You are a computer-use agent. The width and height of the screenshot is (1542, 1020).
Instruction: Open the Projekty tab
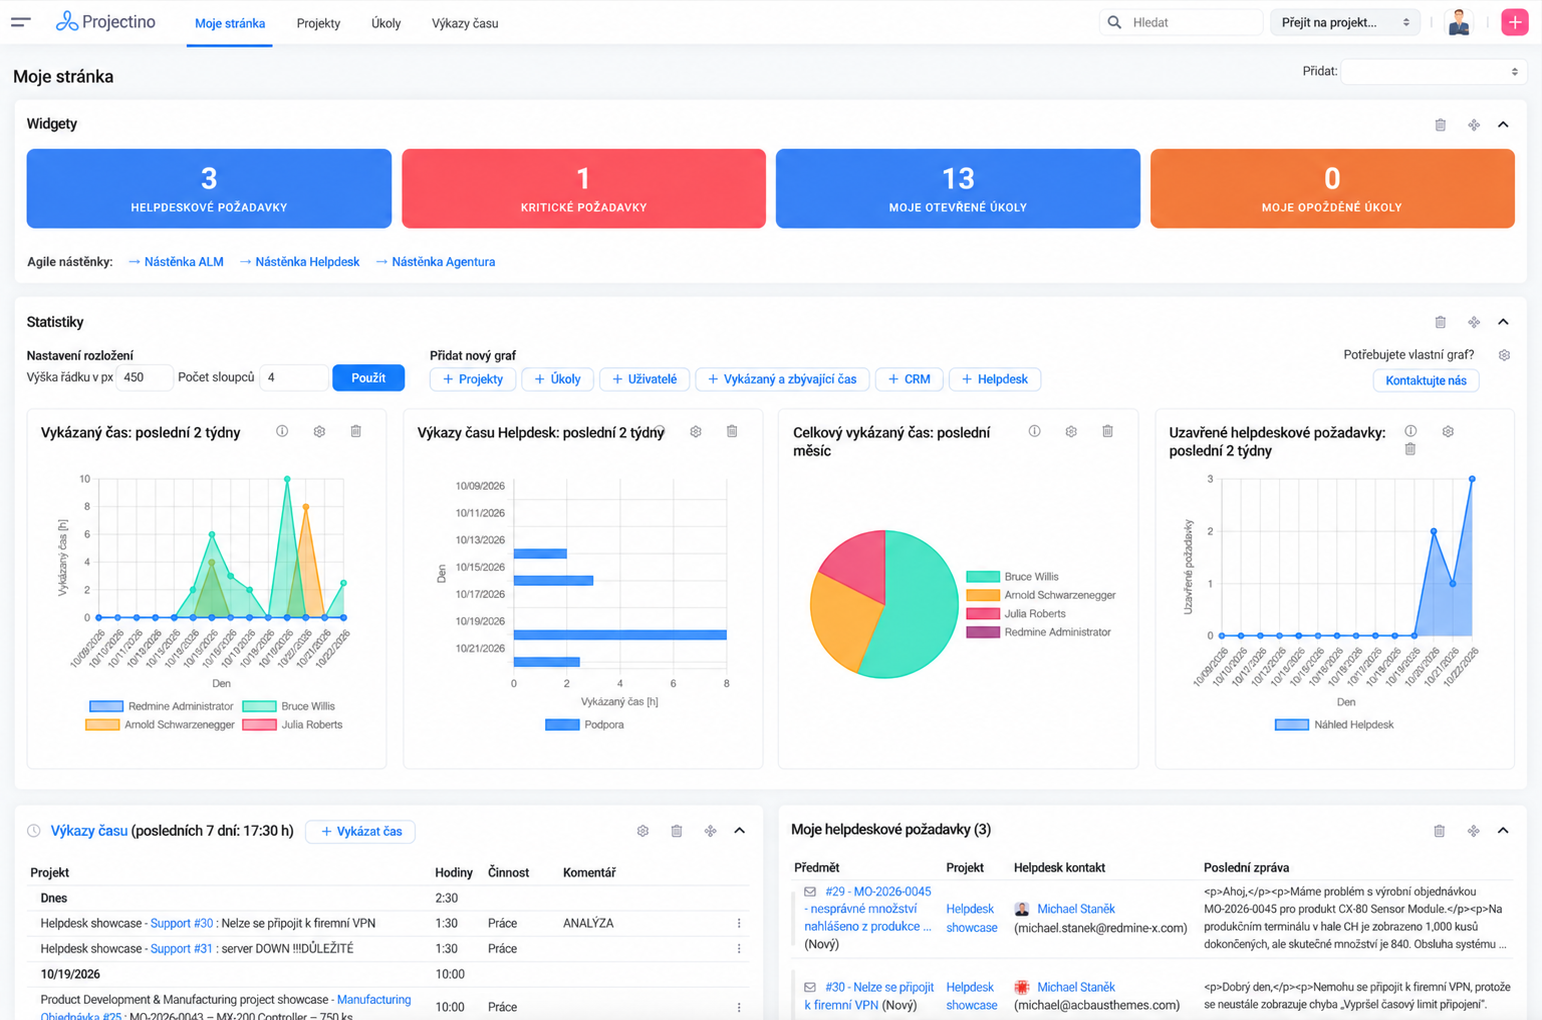point(318,23)
